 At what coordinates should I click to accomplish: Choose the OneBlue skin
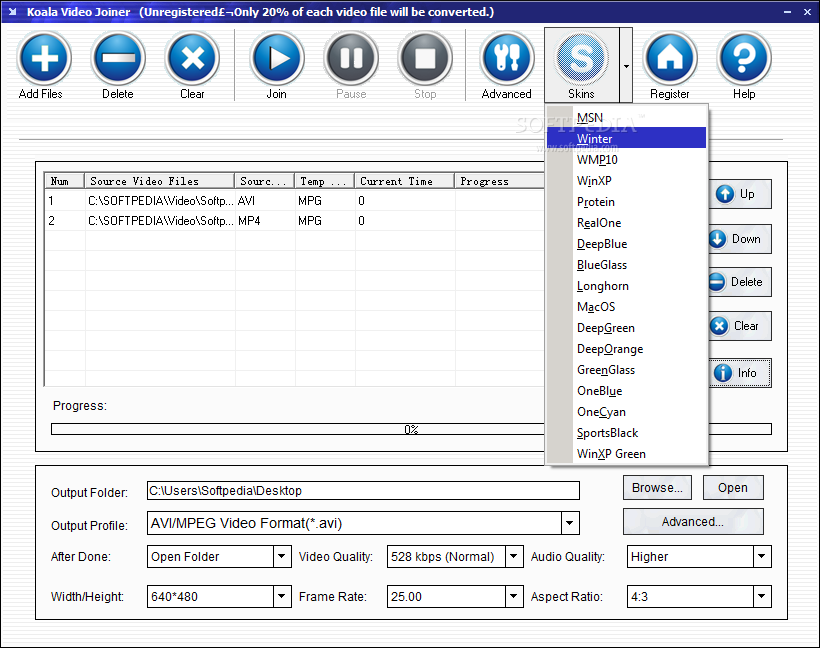tap(626, 391)
